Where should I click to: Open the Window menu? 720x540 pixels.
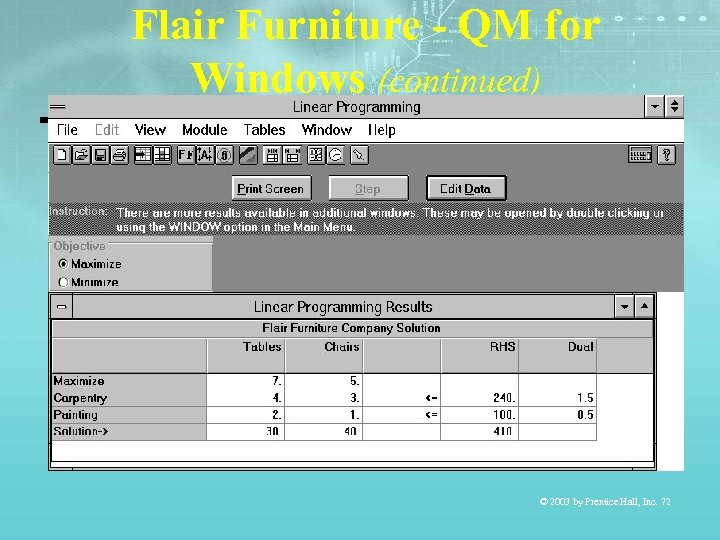click(326, 130)
